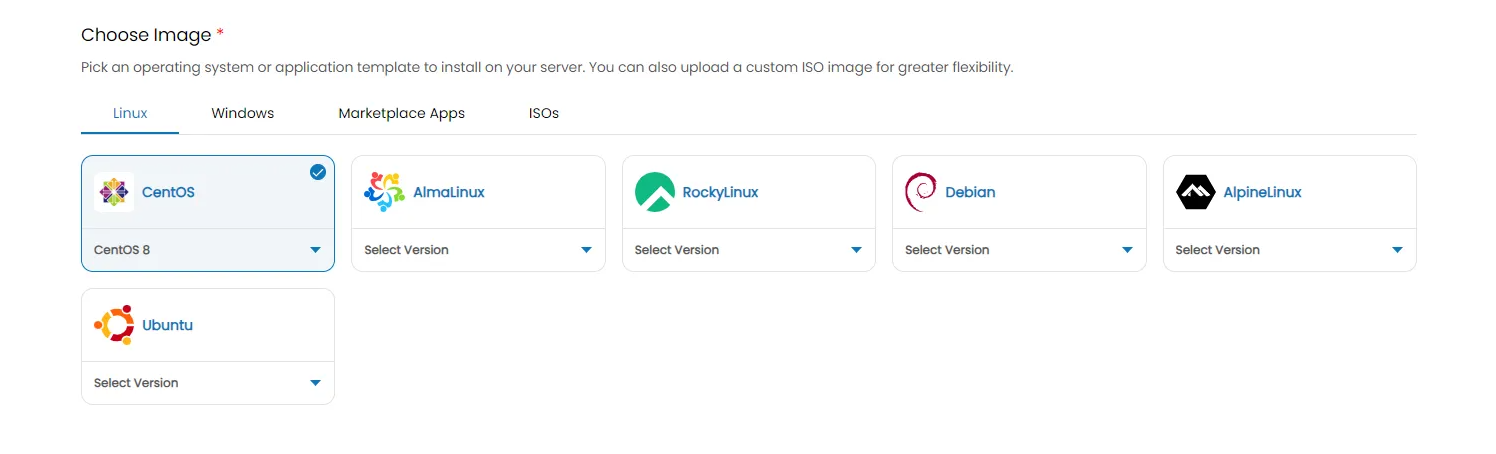Click the Debian swirl logo icon
The image size is (1496, 454).
(x=920, y=192)
